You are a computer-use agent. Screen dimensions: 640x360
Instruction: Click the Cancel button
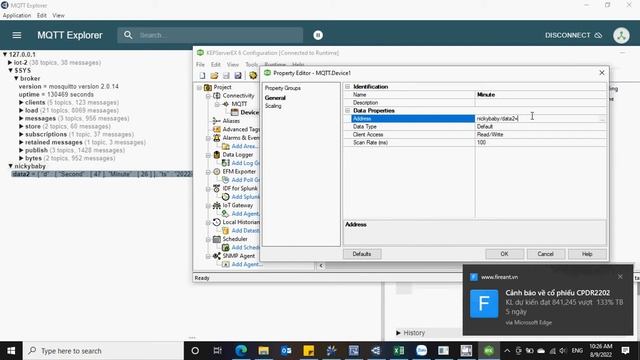545,254
